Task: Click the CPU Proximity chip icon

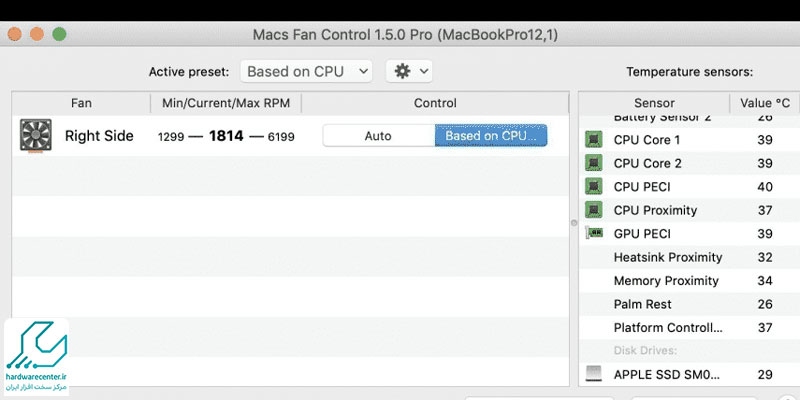Action: pos(593,210)
